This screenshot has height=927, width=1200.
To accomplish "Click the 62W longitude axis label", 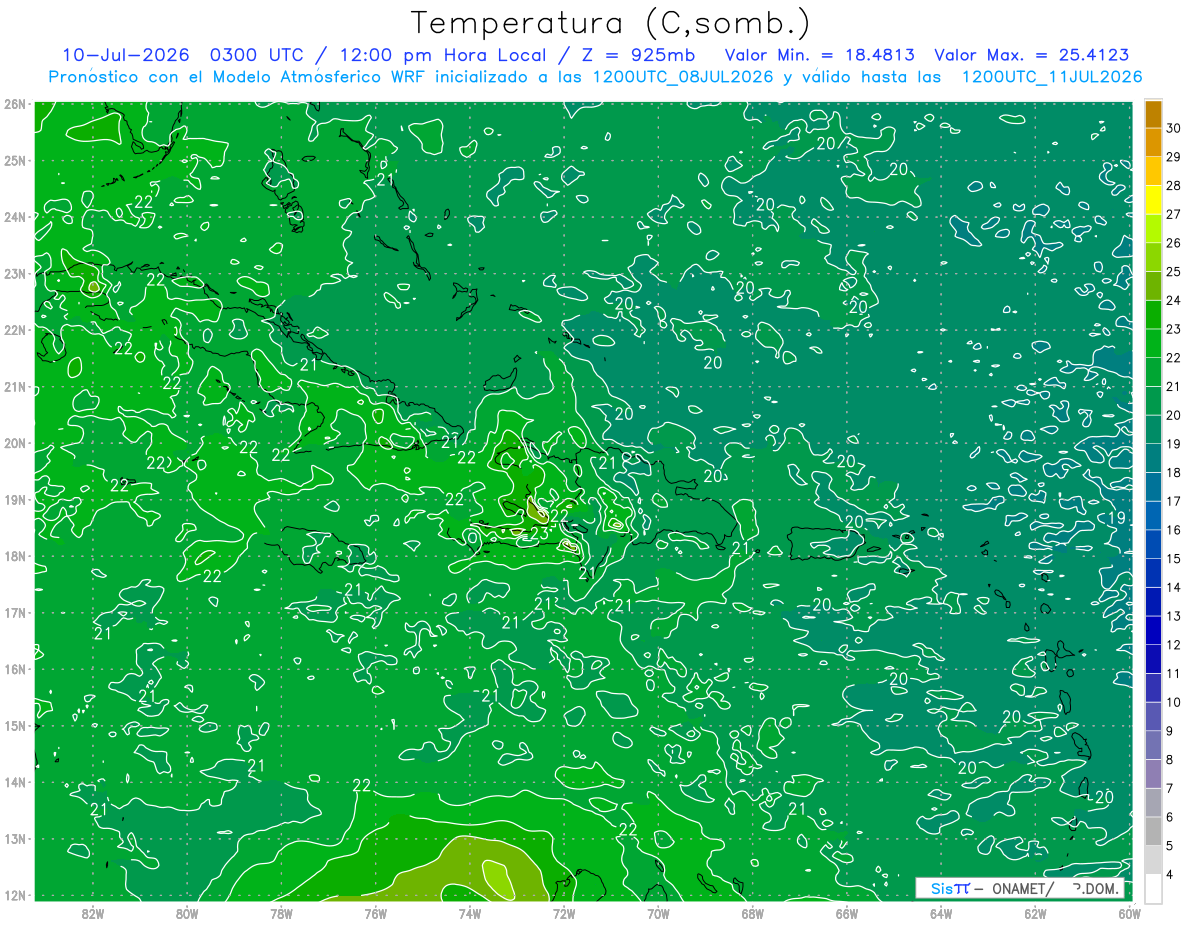I will point(1035,912).
